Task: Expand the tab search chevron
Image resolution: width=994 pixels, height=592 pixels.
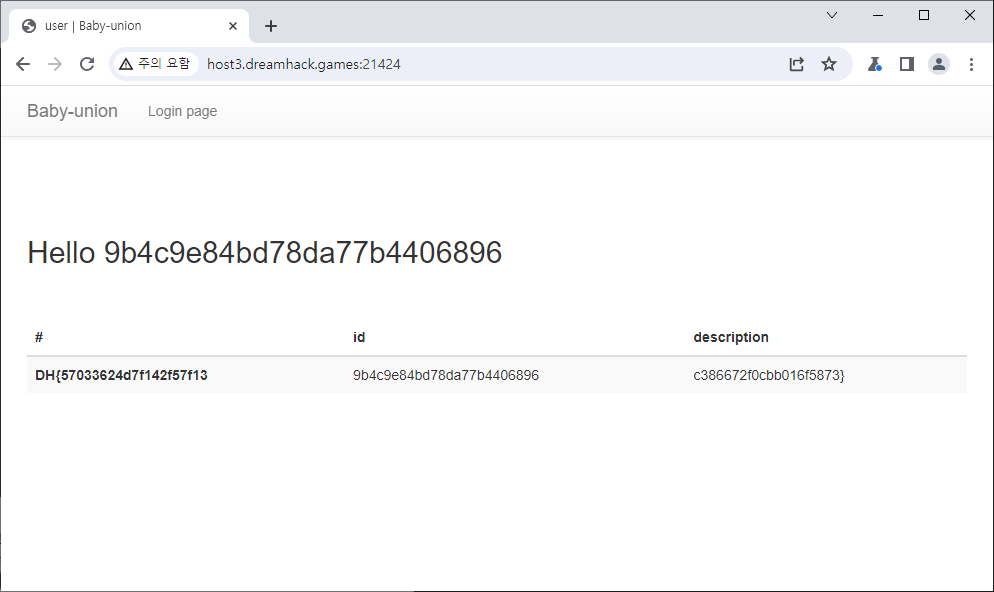Action: (x=832, y=15)
